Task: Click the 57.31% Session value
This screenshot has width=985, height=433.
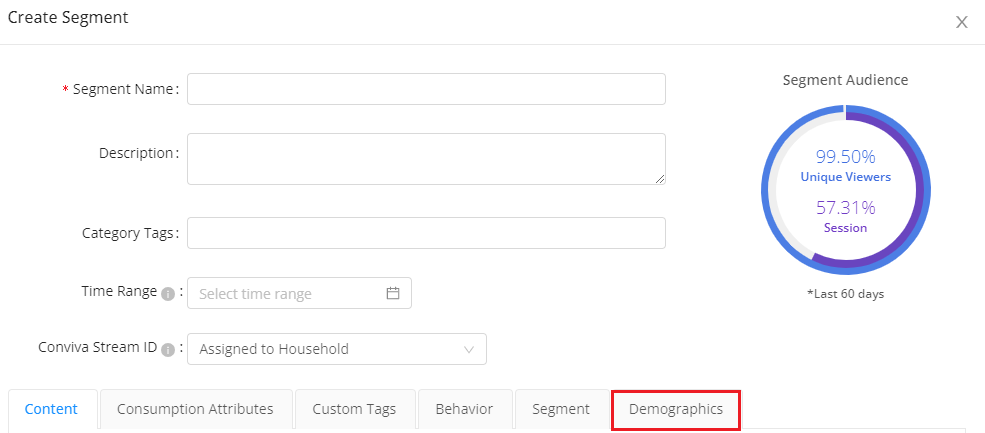Action: [846, 207]
